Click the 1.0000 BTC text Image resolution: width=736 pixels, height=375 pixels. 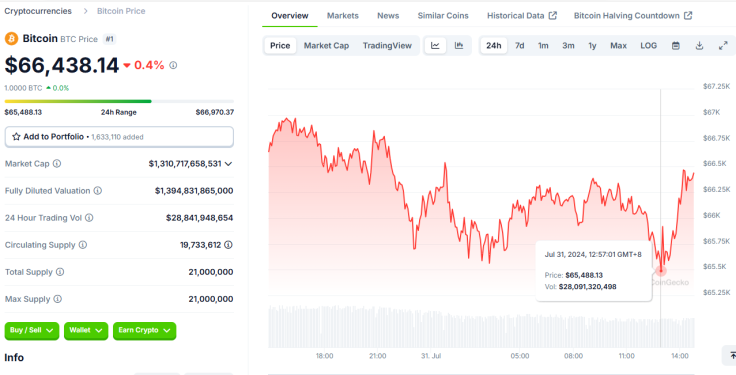23,88
